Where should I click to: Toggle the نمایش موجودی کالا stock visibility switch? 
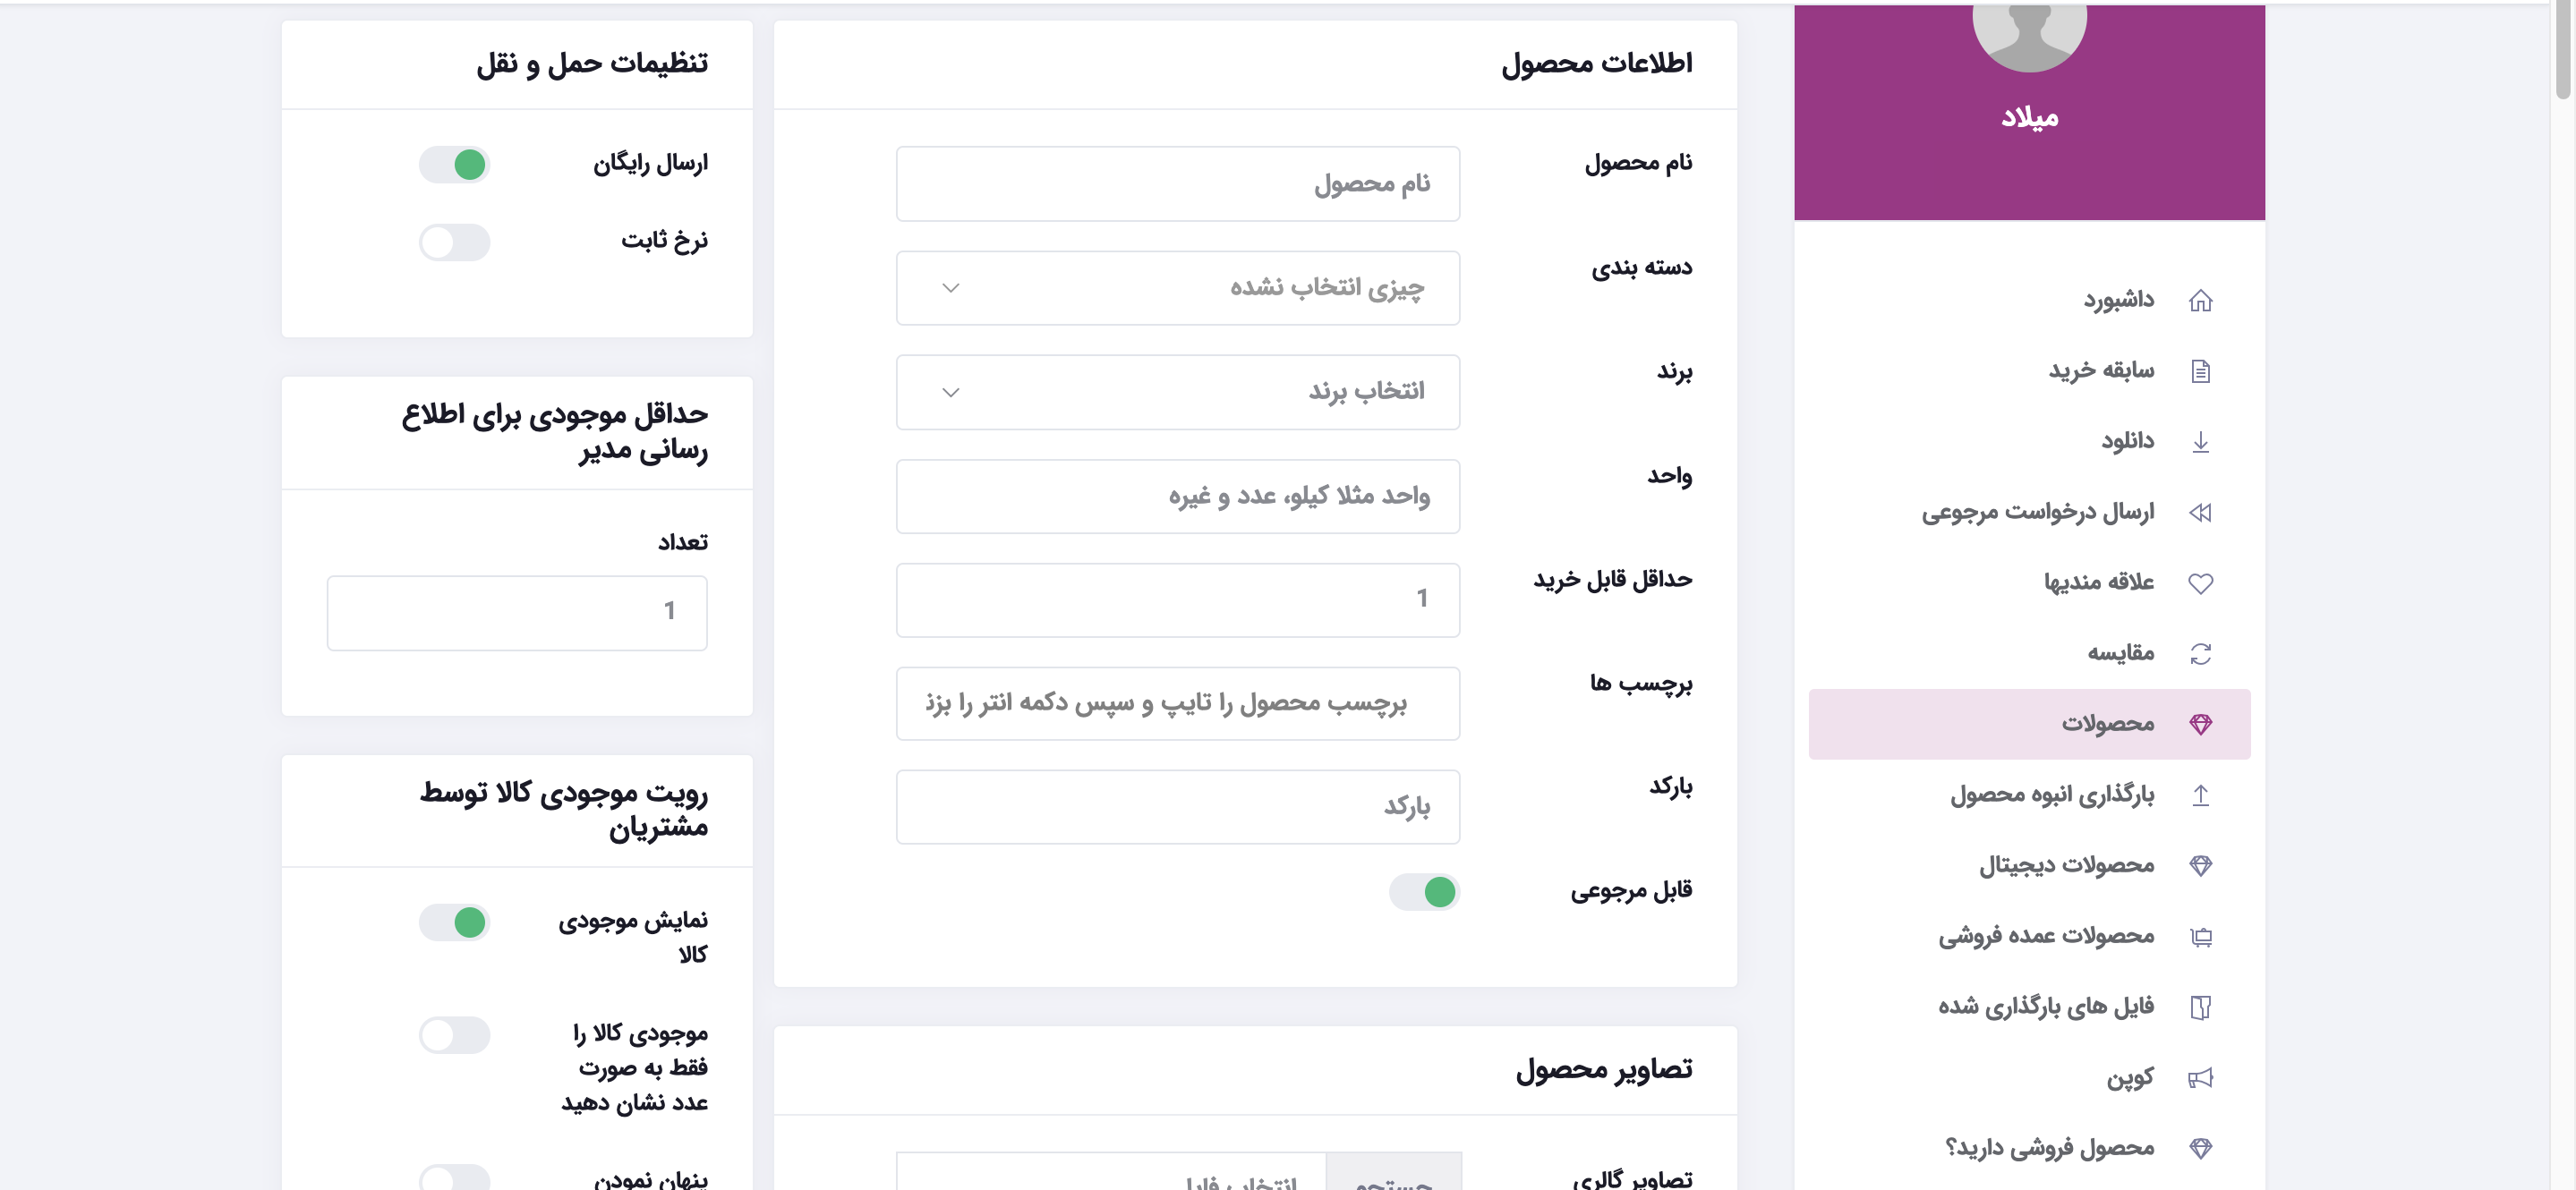click(454, 923)
